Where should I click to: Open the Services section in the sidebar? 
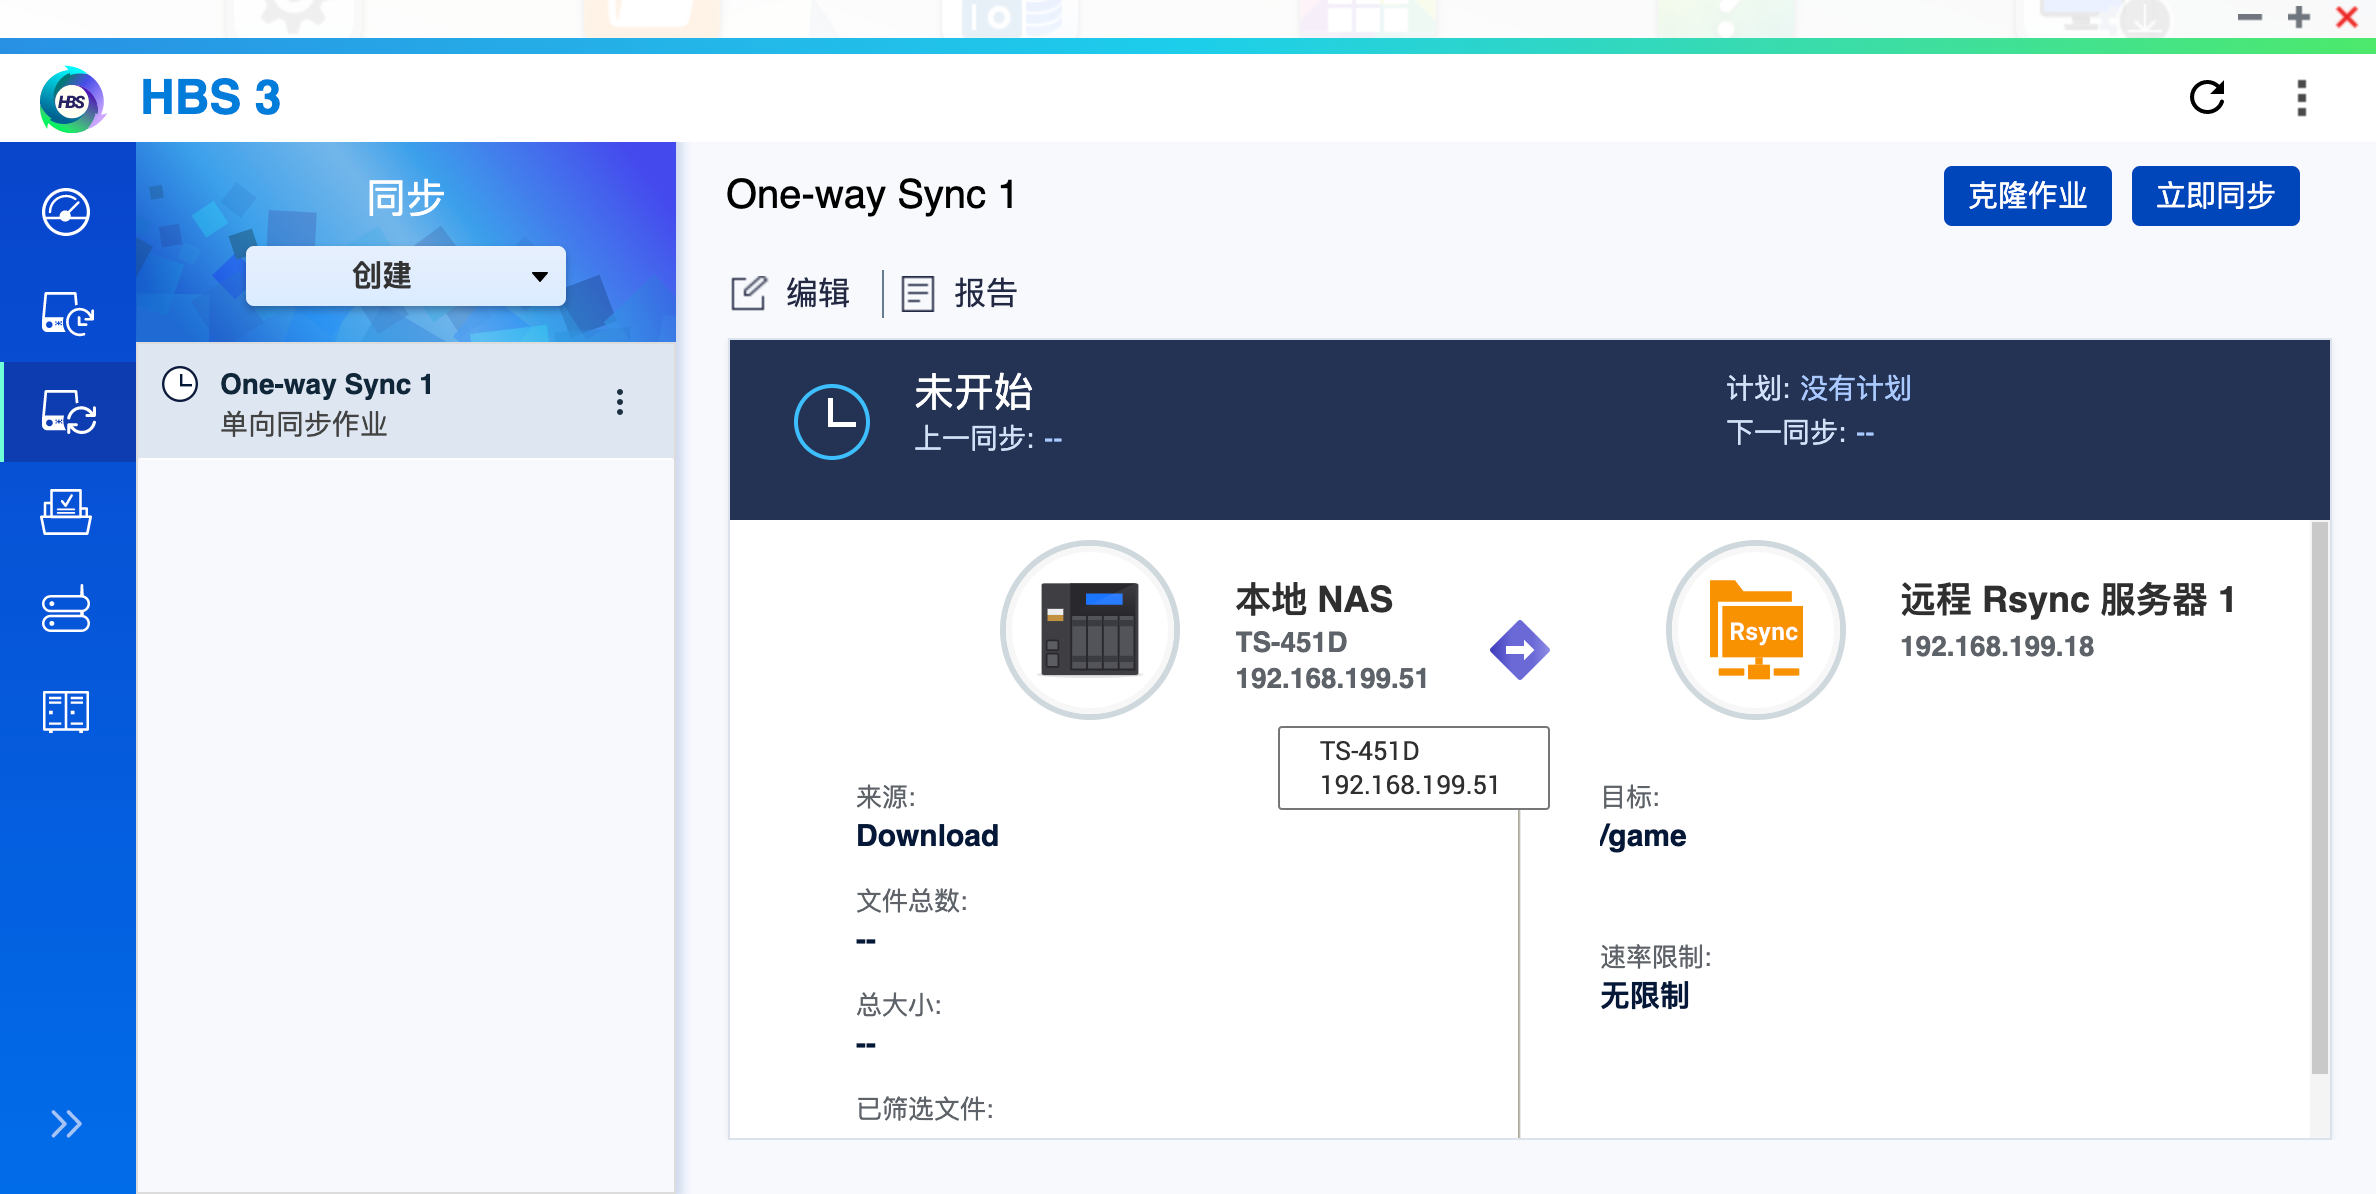coord(66,711)
